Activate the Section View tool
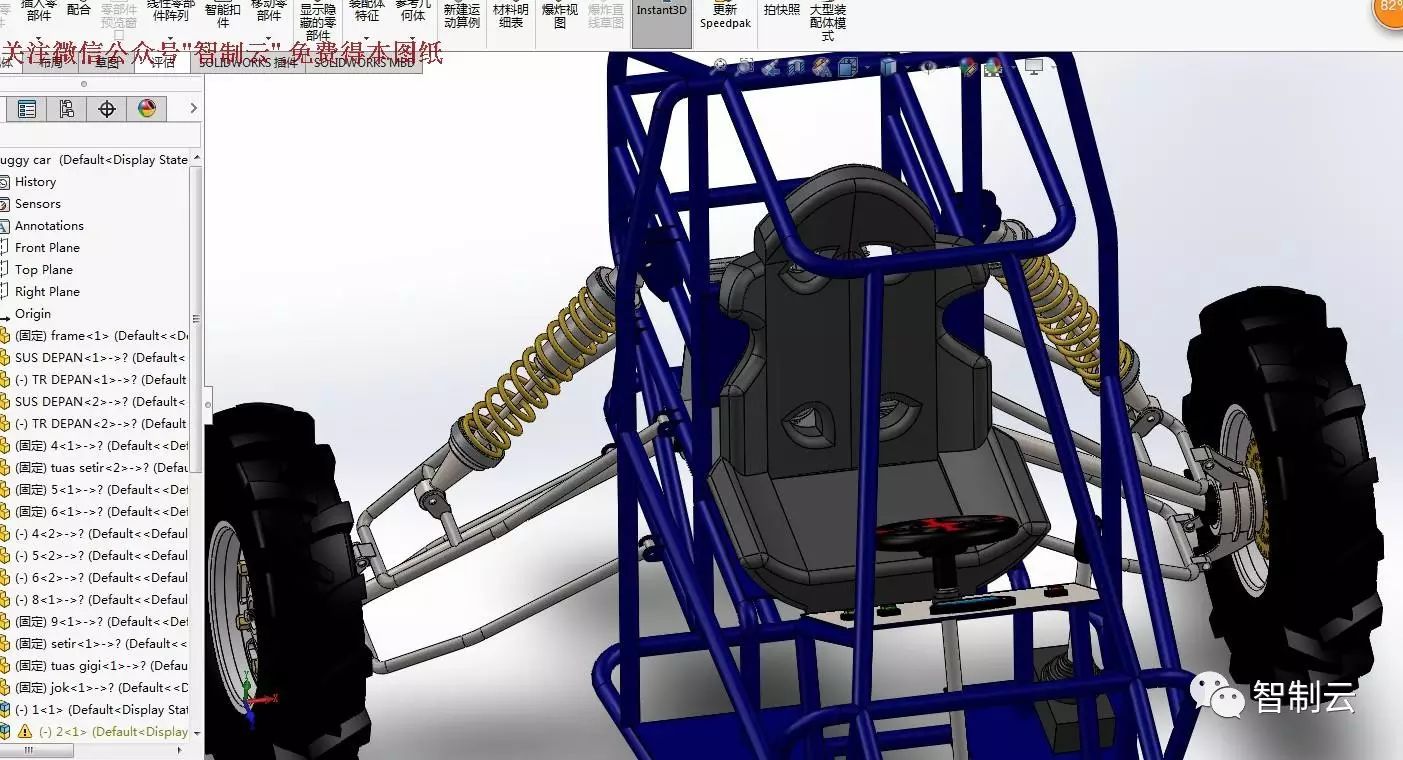Screen dimensions: 1403x760 point(796,67)
